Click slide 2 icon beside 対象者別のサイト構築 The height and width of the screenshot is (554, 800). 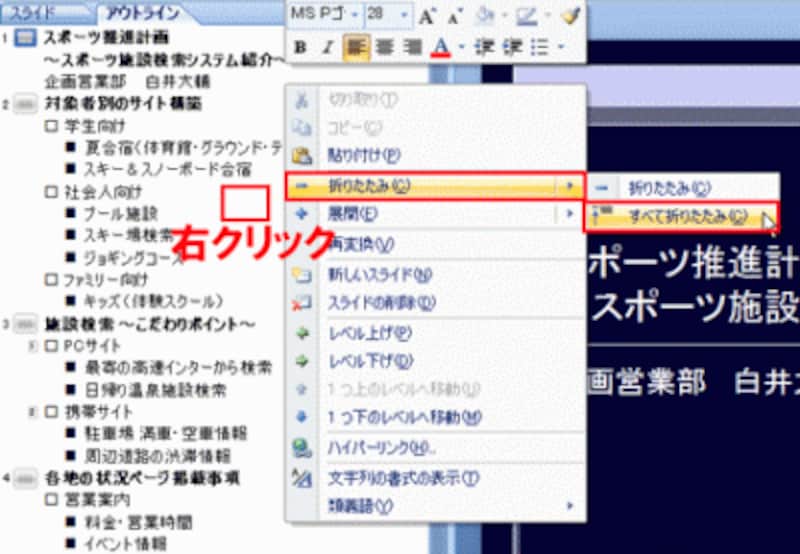click(x=24, y=104)
